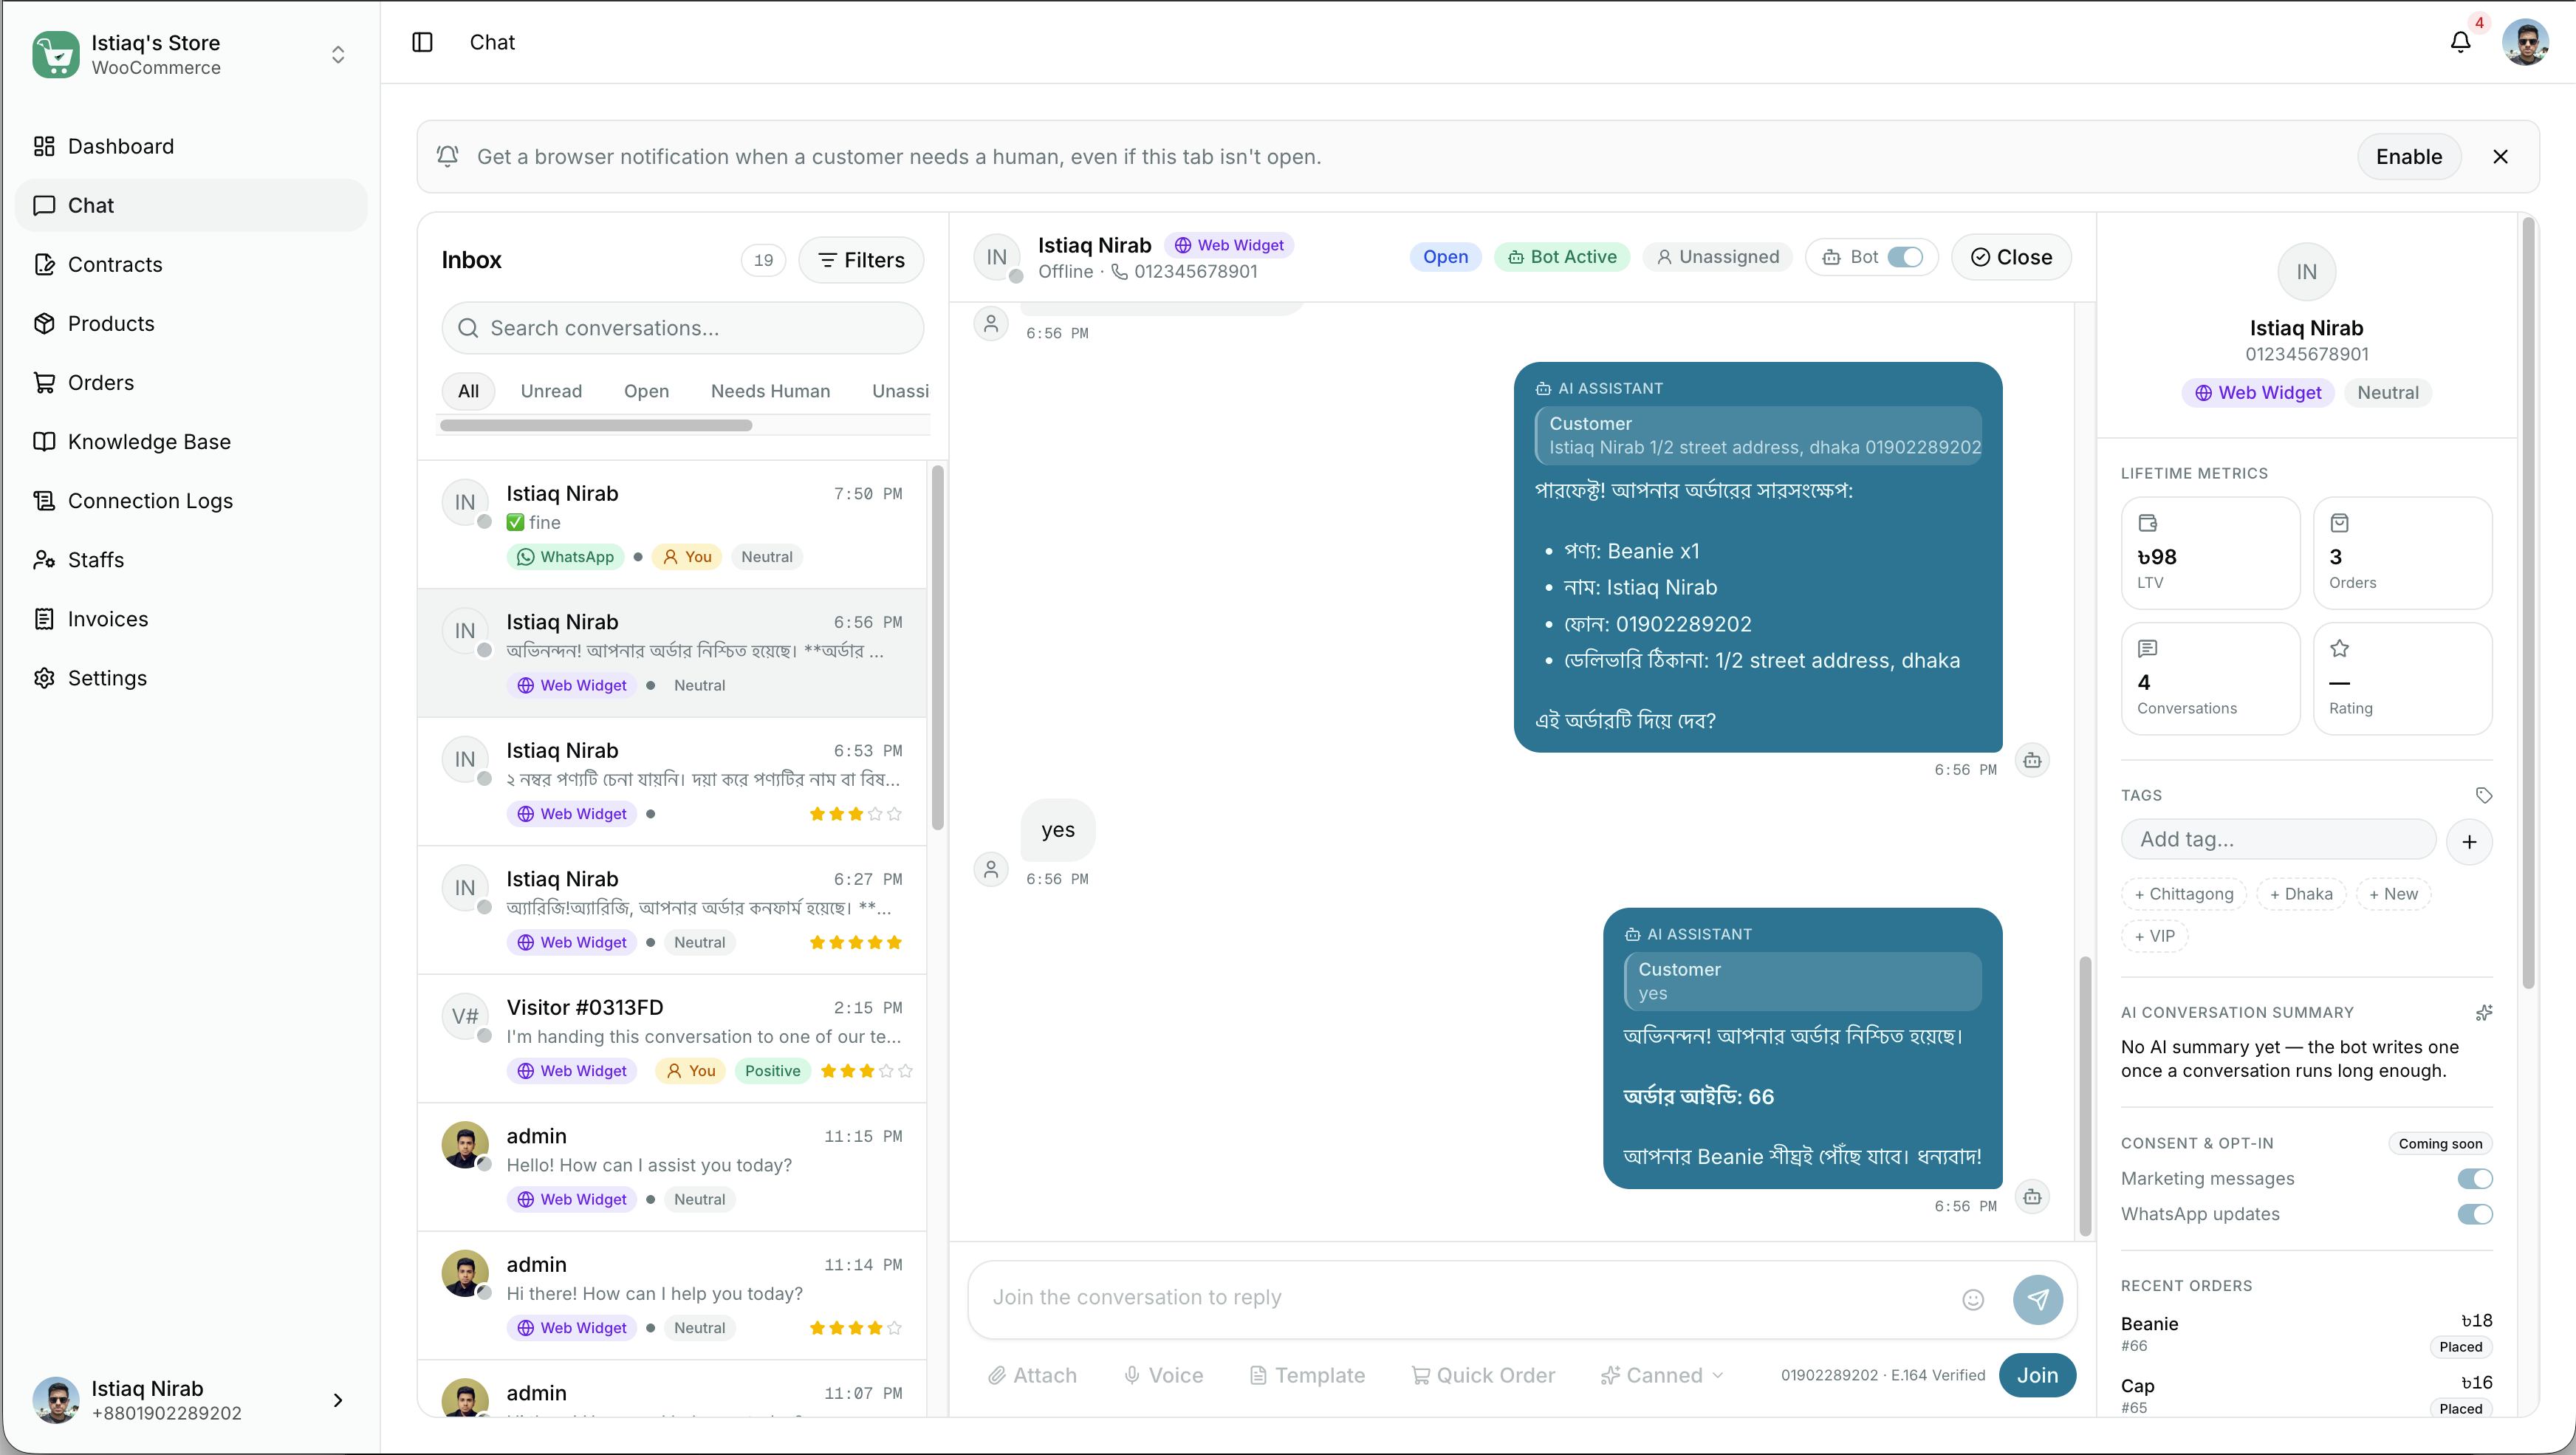Expand the Canned responses dropdown
The height and width of the screenshot is (1455, 2576).
(x=1662, y=1376)
